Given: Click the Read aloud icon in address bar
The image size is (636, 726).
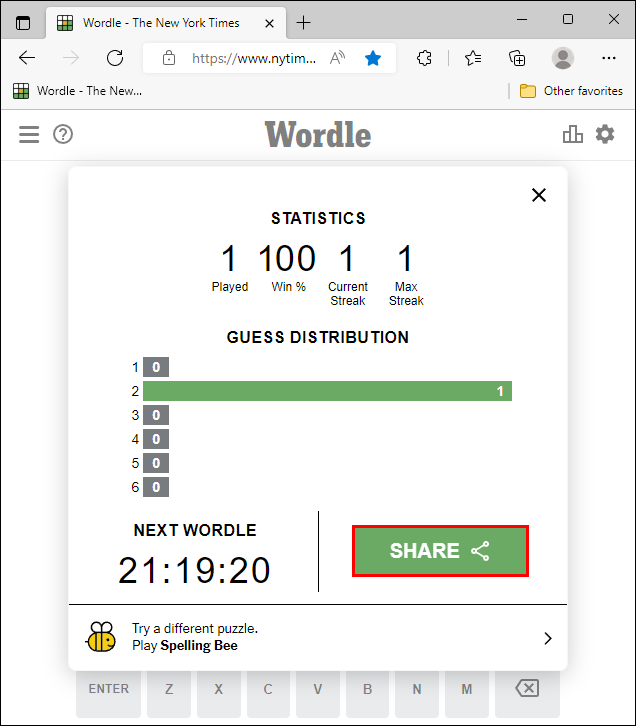Looking at the screenshot, I should 337,58.
